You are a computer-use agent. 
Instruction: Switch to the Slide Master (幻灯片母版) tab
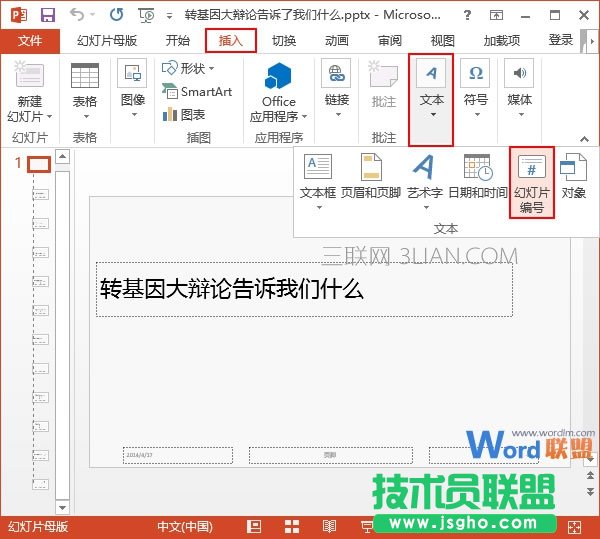[106, 41]
